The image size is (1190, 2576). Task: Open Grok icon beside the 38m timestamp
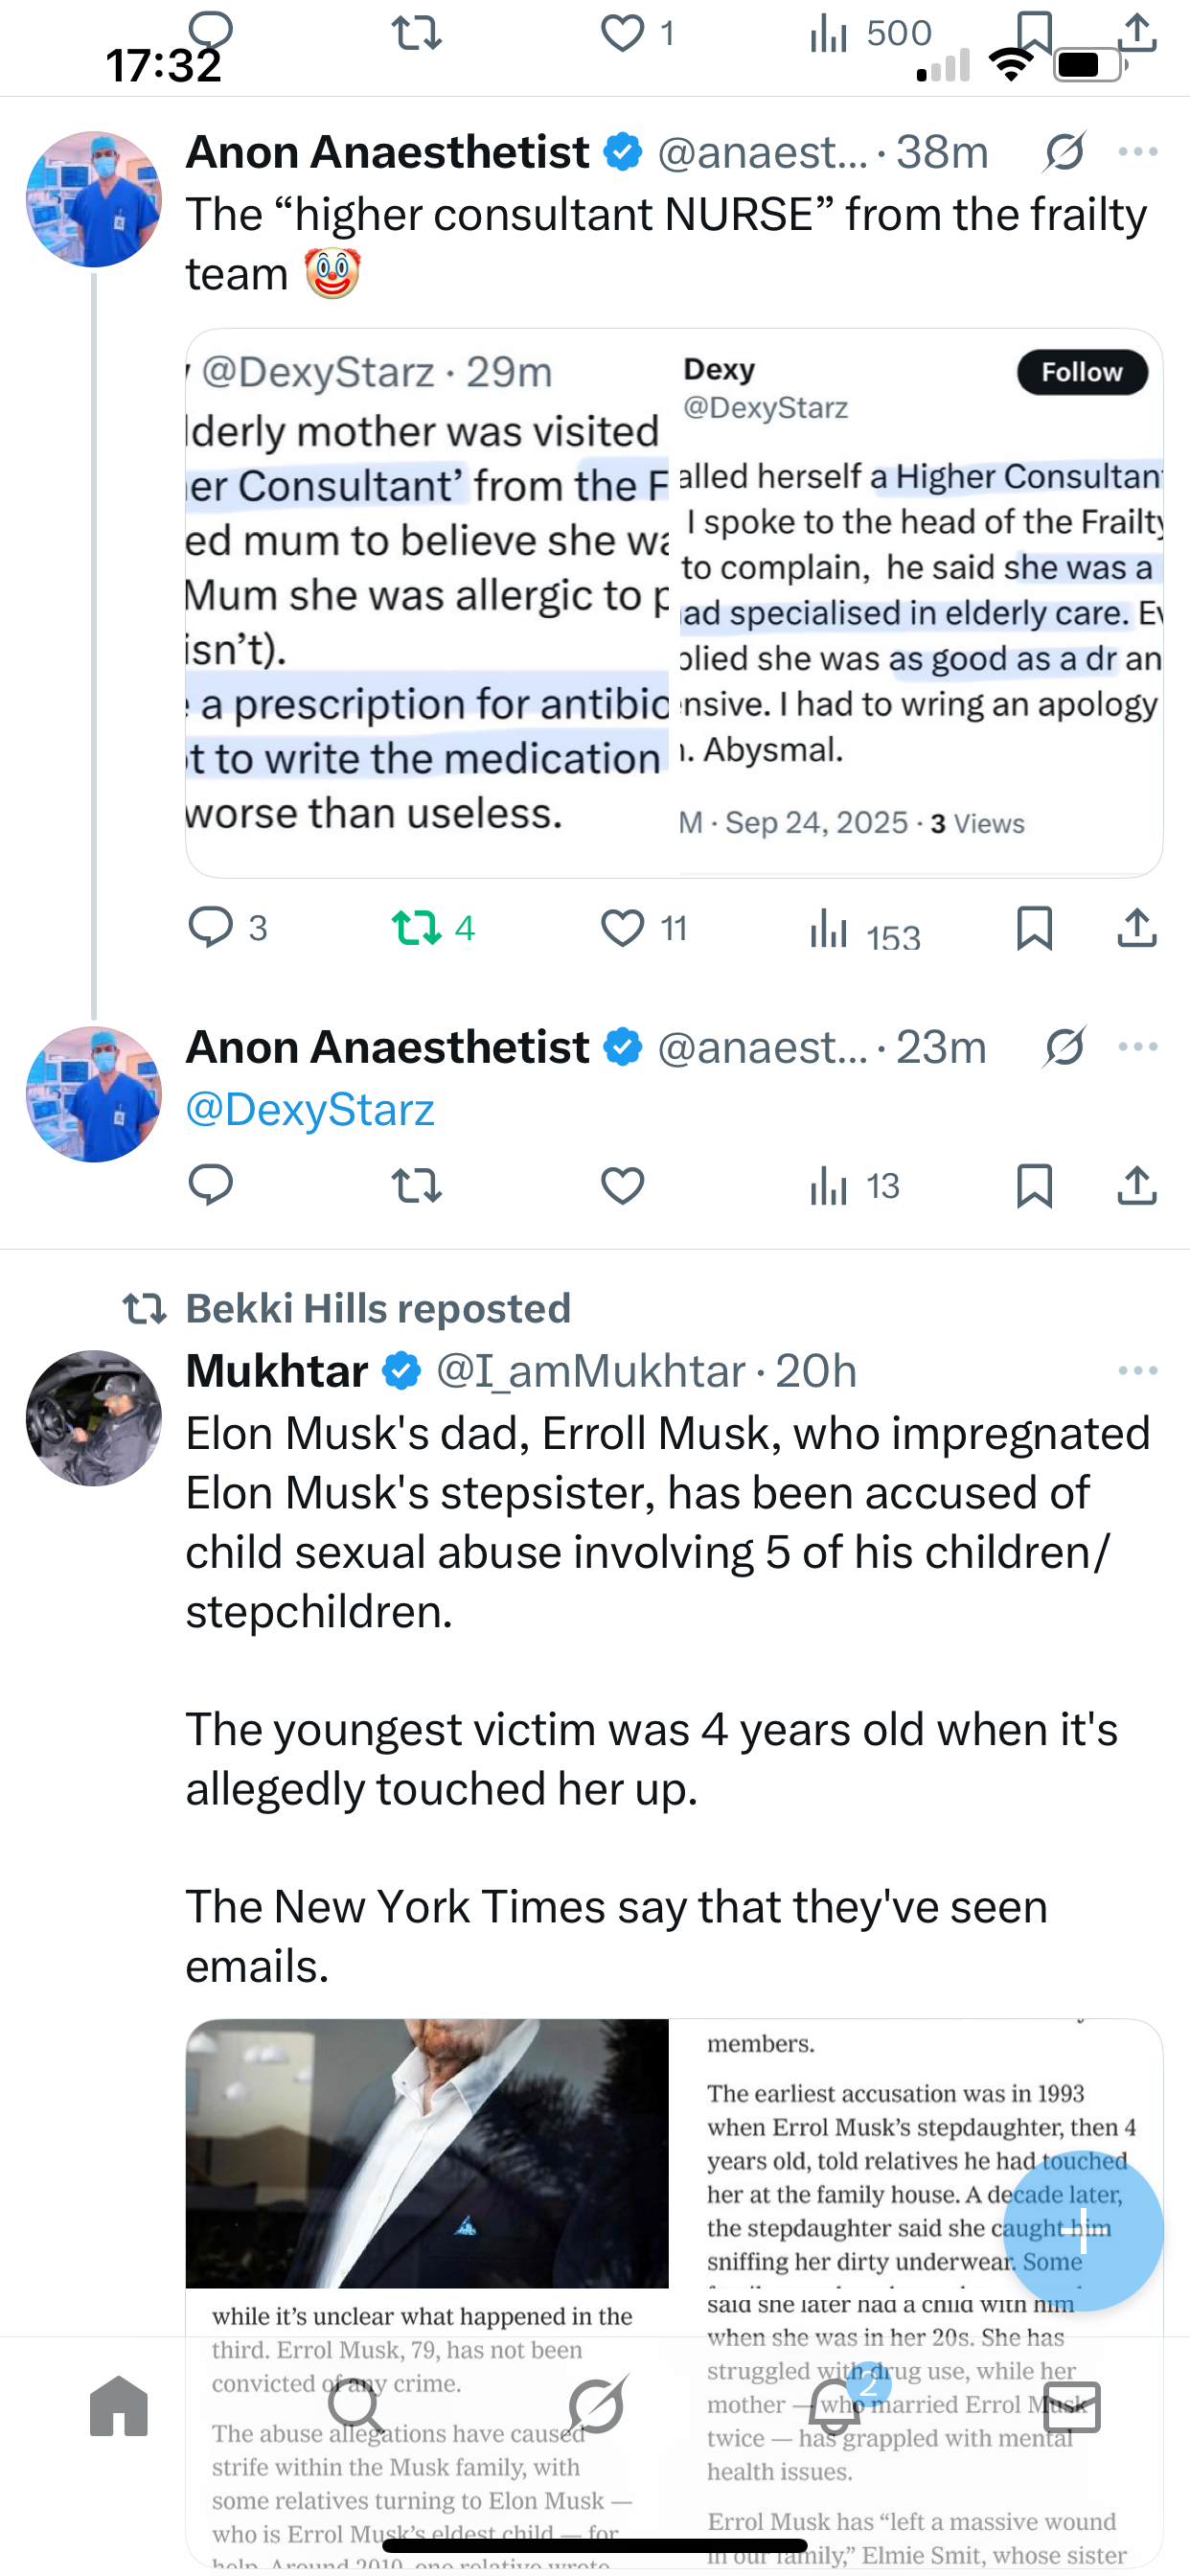pos(1064,152)
